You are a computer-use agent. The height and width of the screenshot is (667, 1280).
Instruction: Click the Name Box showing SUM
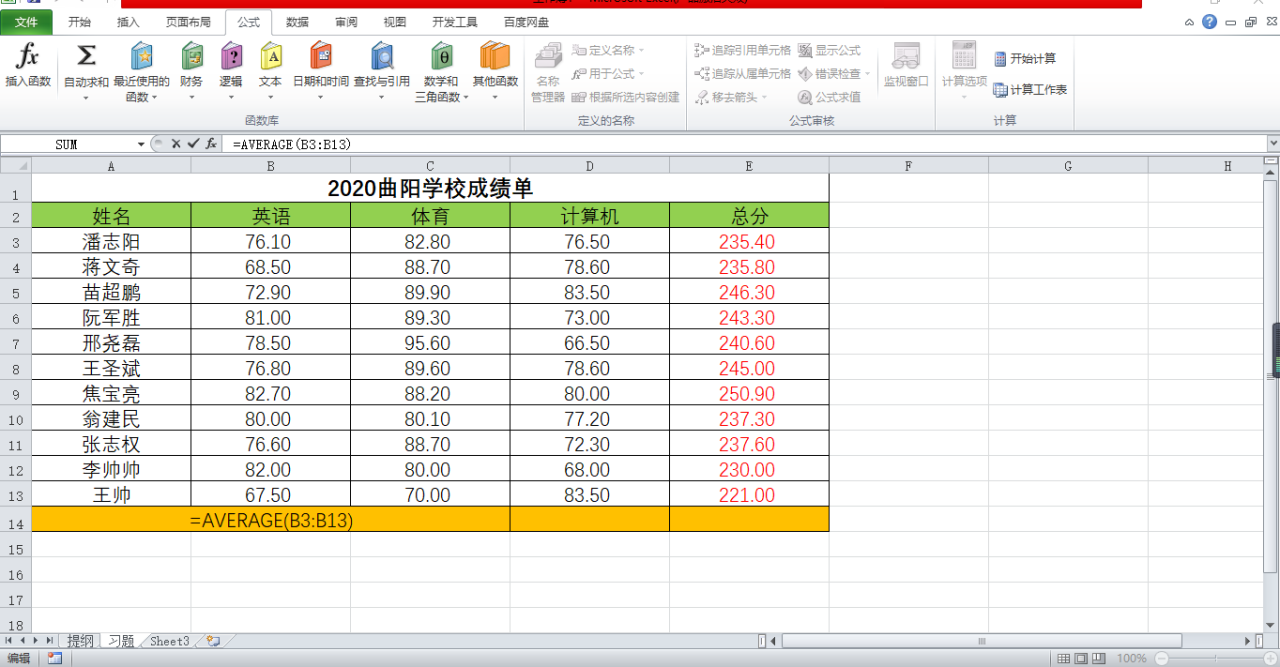(68, 144)
